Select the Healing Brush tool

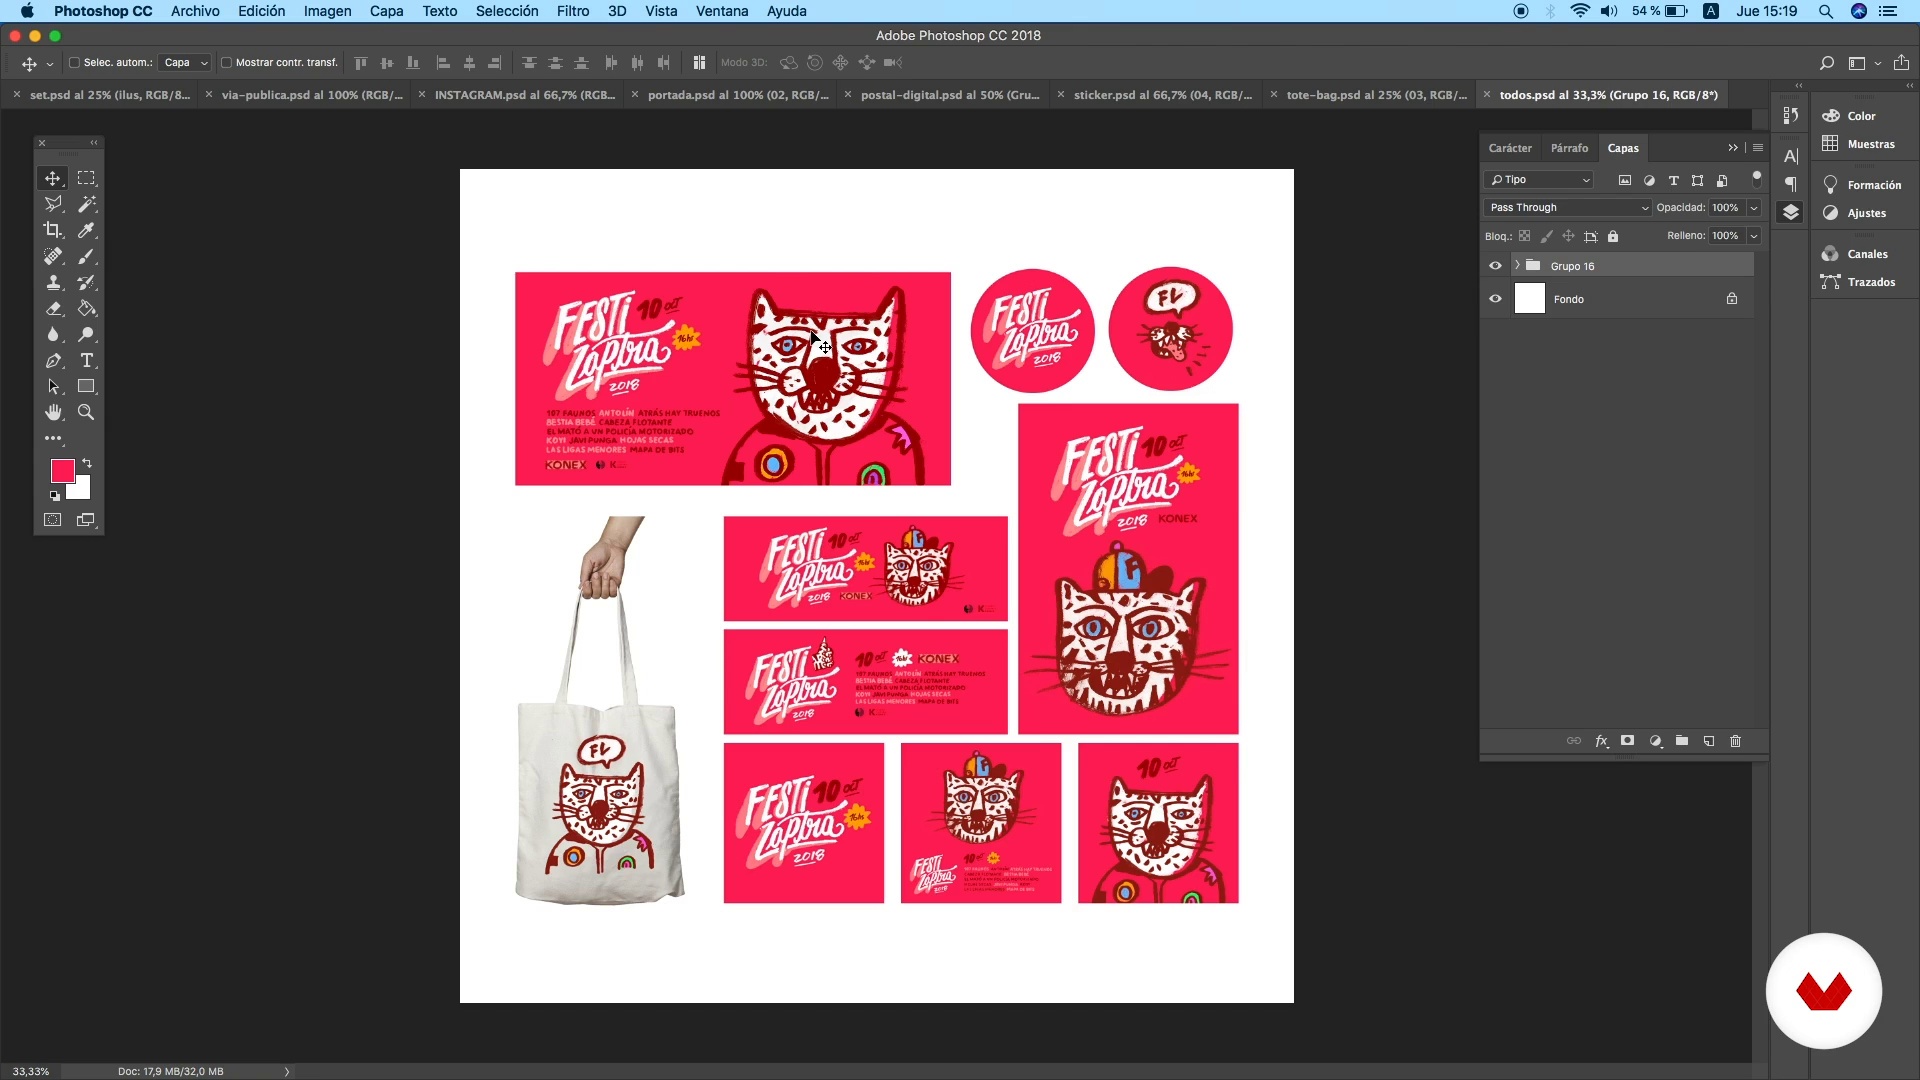[53, 256]
